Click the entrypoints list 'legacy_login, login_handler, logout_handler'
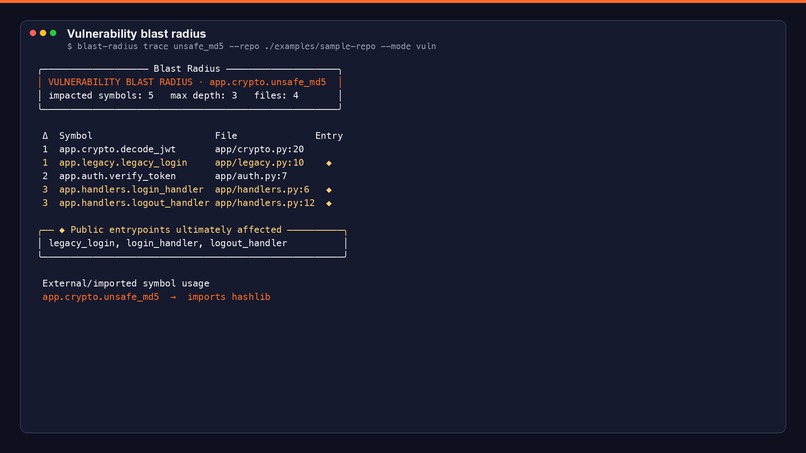The image size is (806, 453). click(168, 243)
